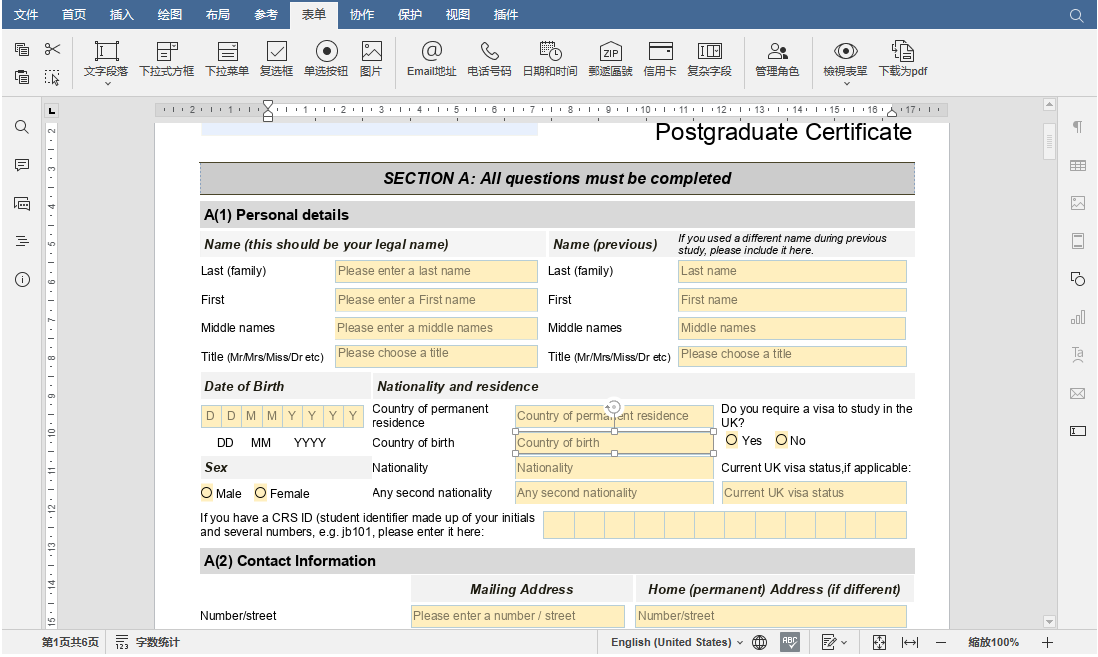Open the 文件 file menu

(26, 15)
